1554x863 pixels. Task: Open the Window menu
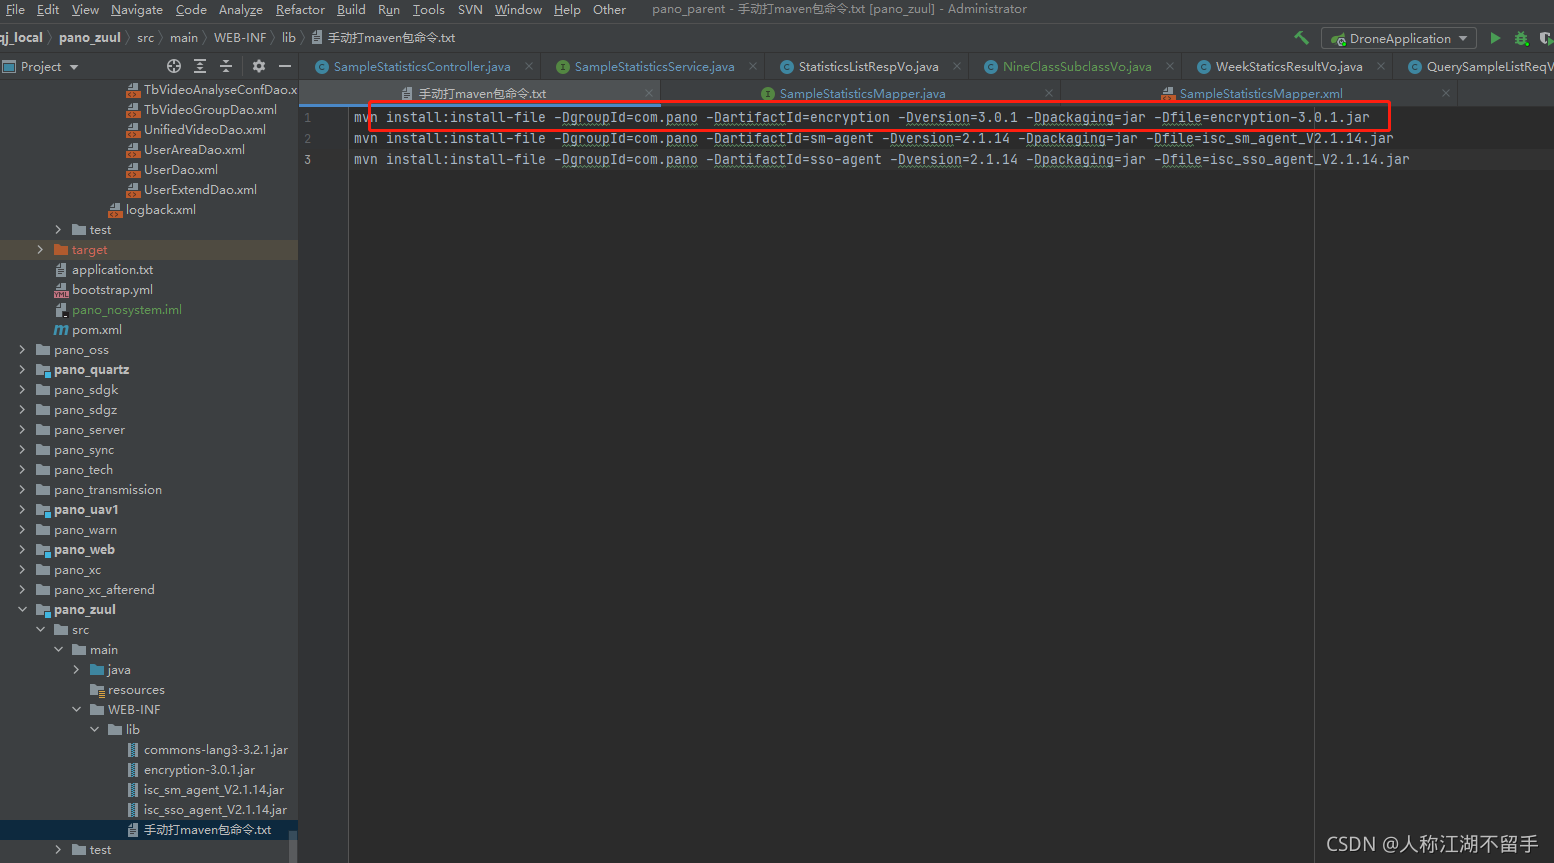coord(518,9)
